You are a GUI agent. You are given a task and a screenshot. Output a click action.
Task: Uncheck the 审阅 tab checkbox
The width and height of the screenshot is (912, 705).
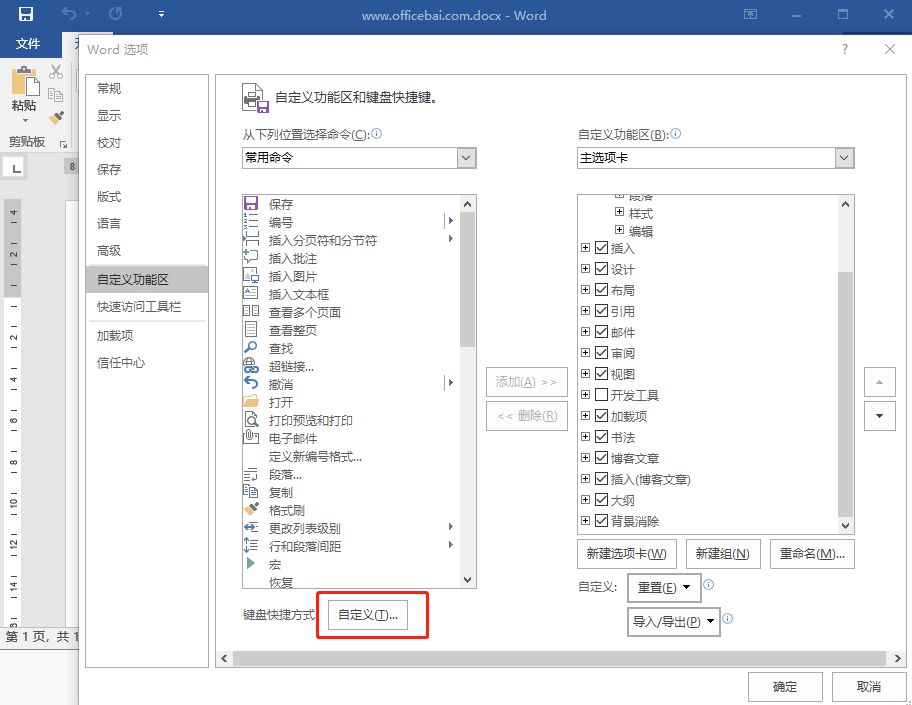pos(601,352)
